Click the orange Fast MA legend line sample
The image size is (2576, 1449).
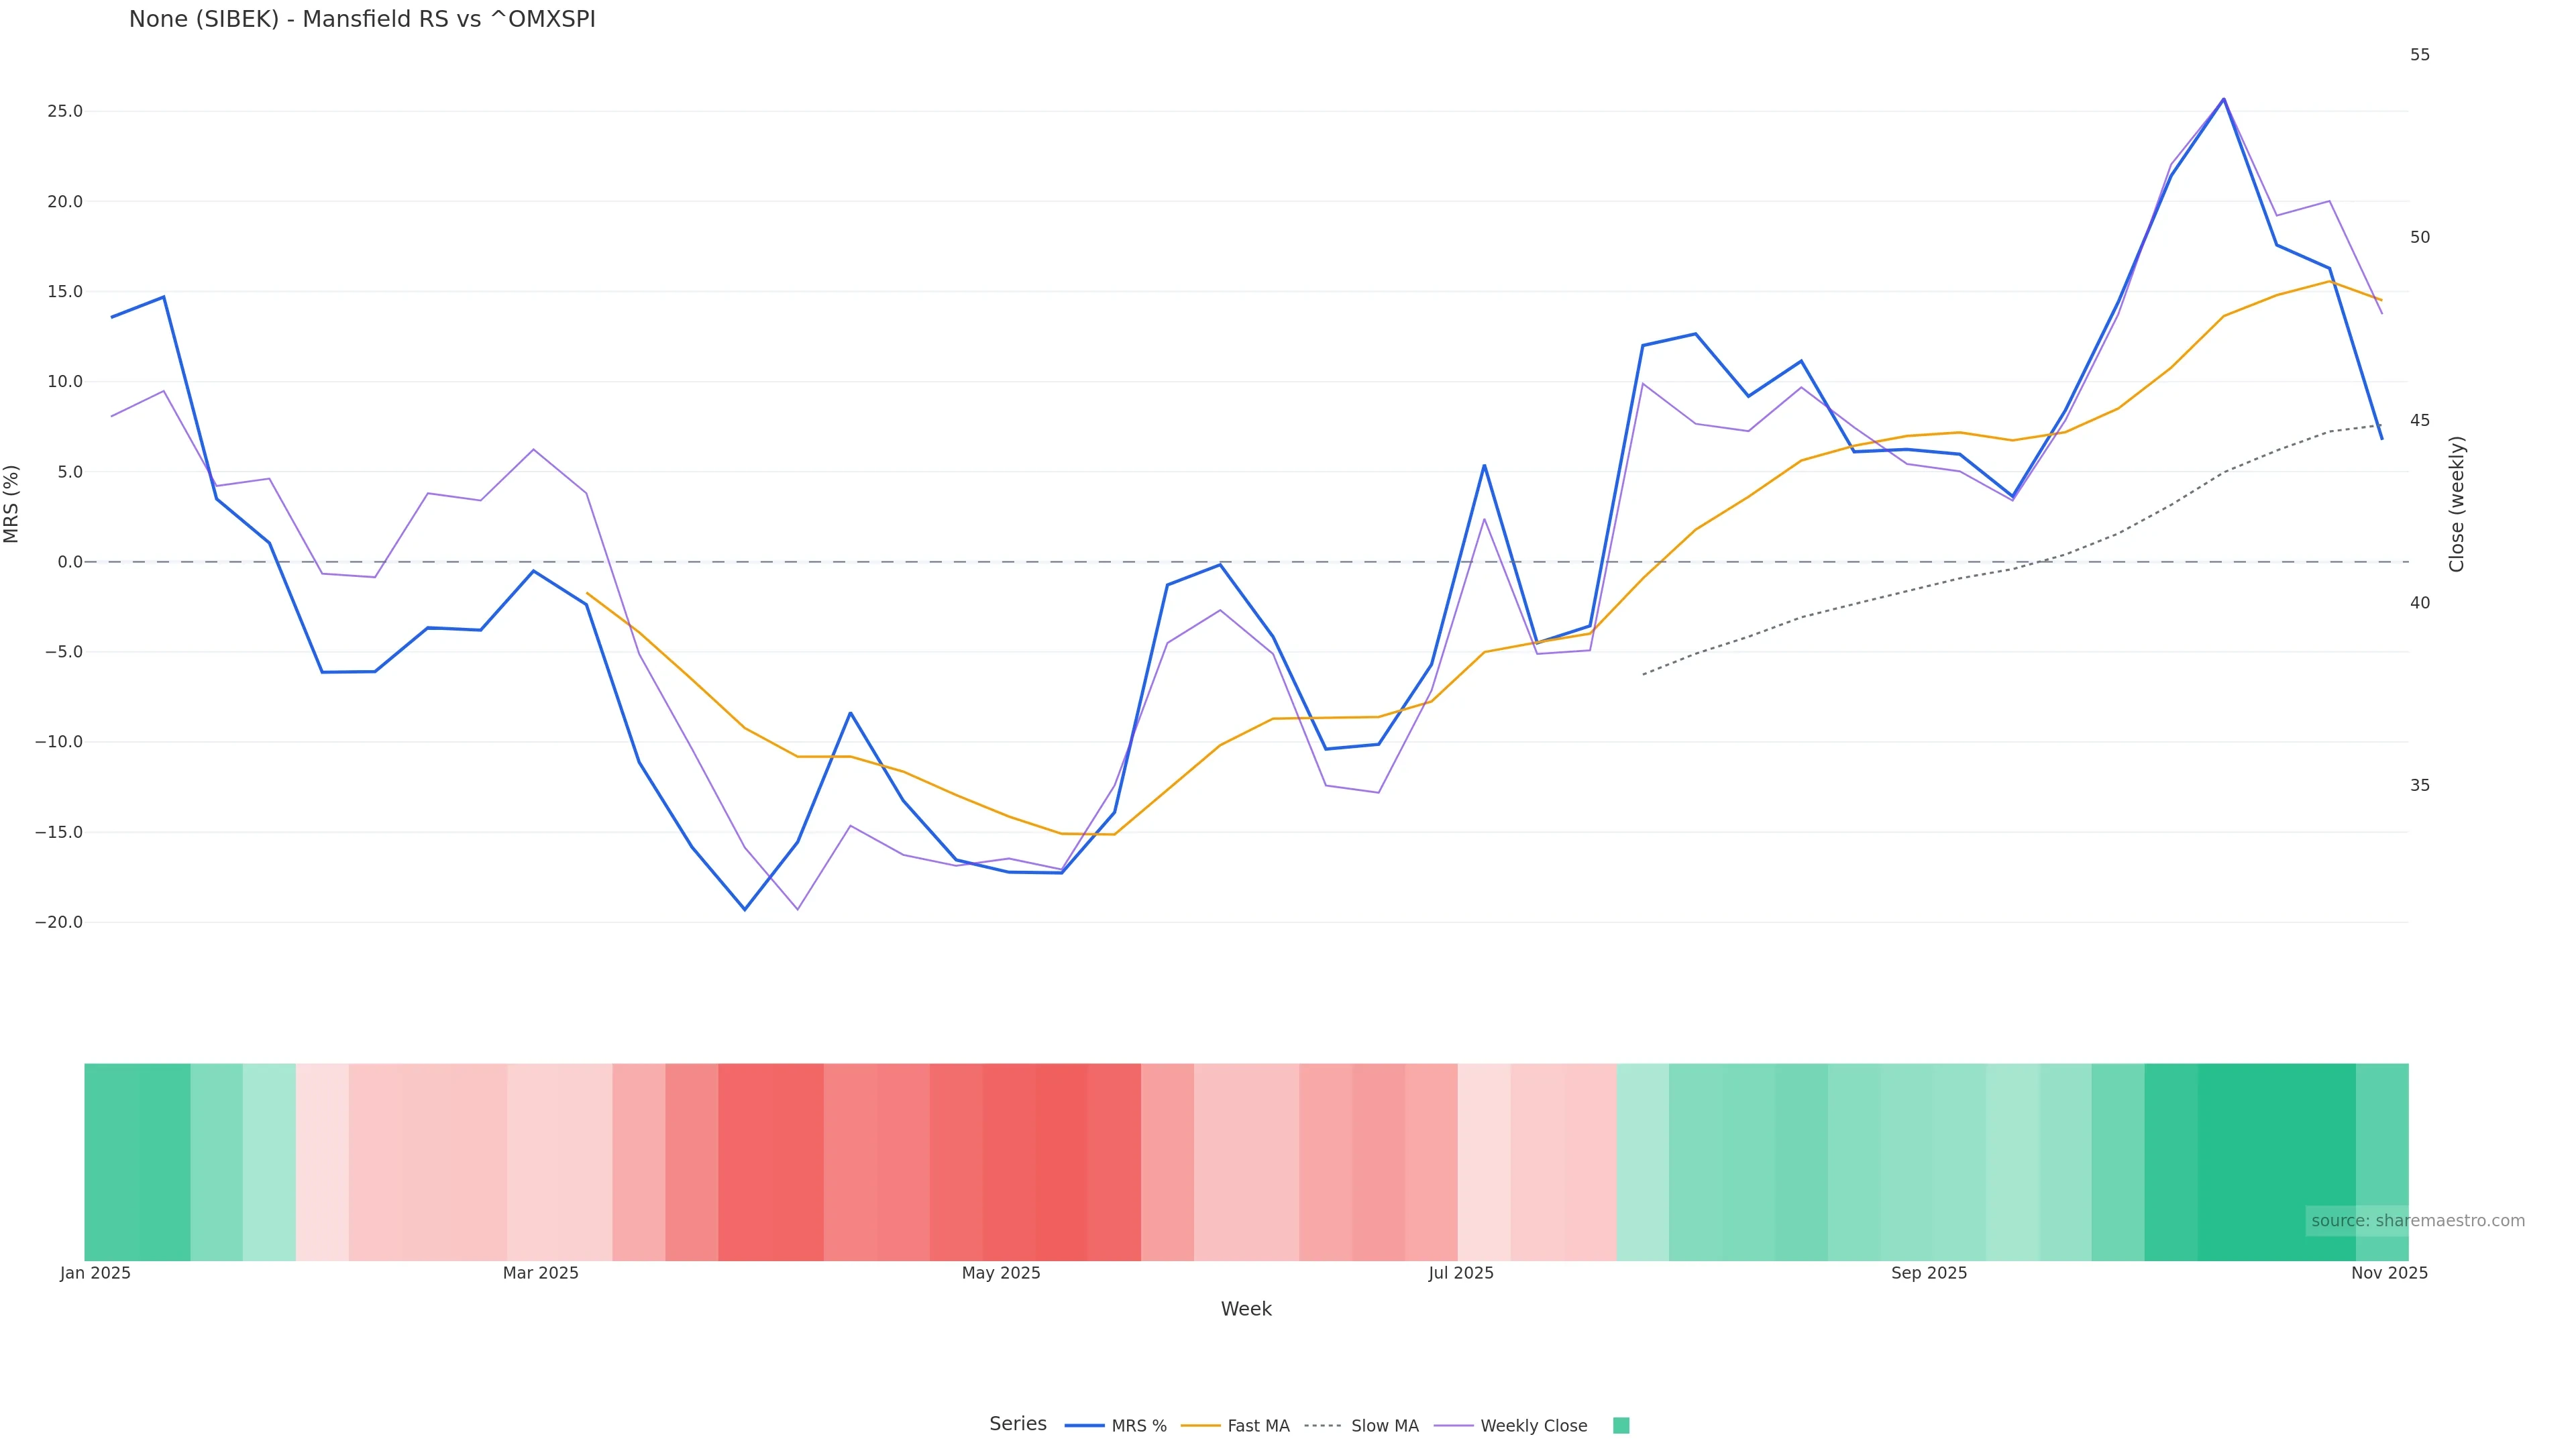click(x=1200, y=1426)
